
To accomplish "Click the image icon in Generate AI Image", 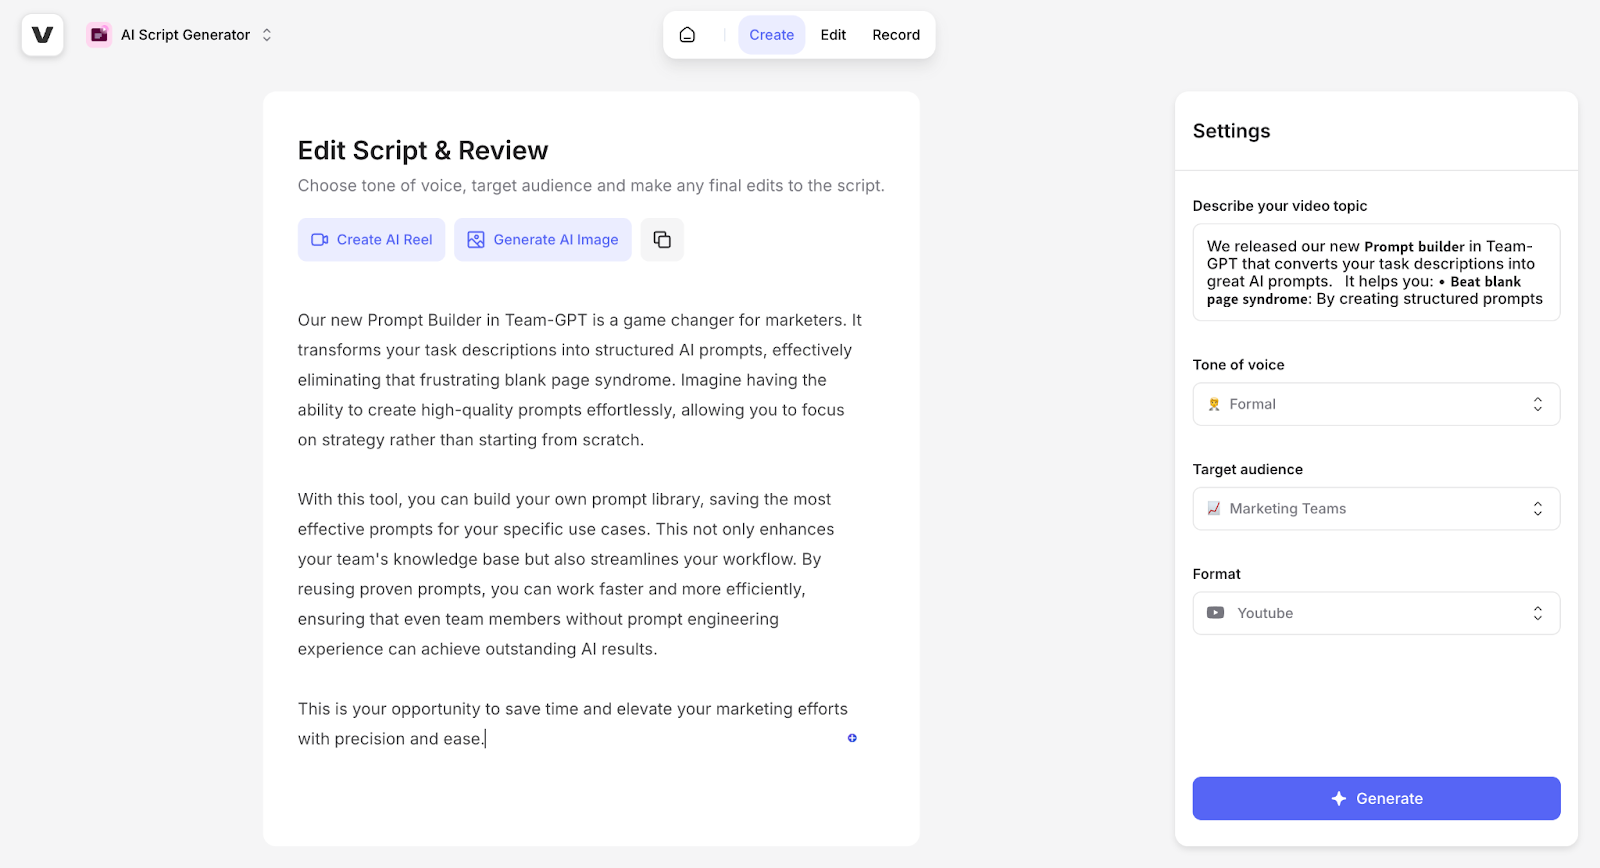I will 476,240.
